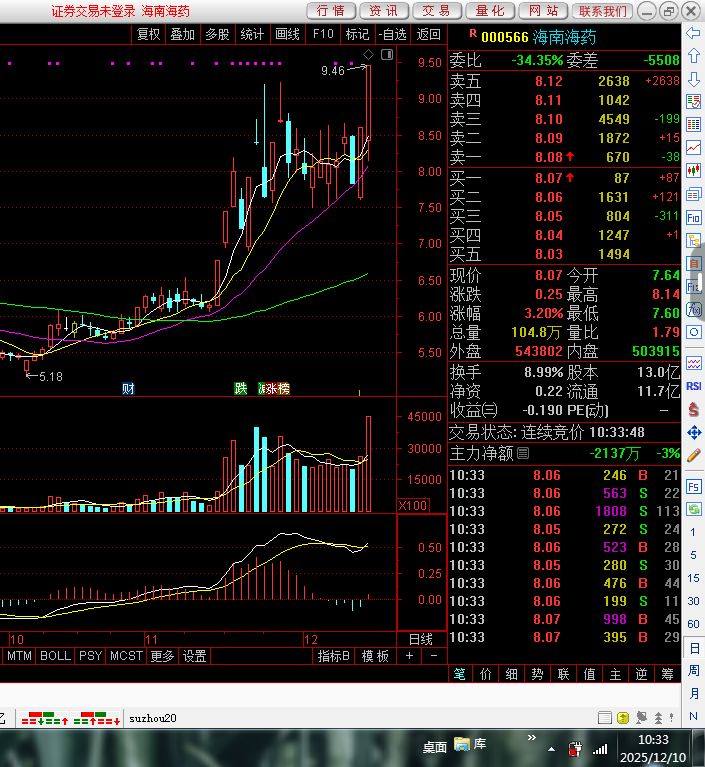This screenshot has height=767, width=705.
Task: Open the 库 library folder on the taskbar
Action: [470, 744]
